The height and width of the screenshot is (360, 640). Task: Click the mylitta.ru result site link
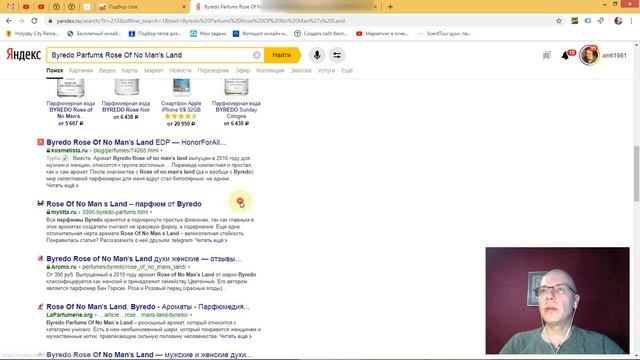(64, 212)
